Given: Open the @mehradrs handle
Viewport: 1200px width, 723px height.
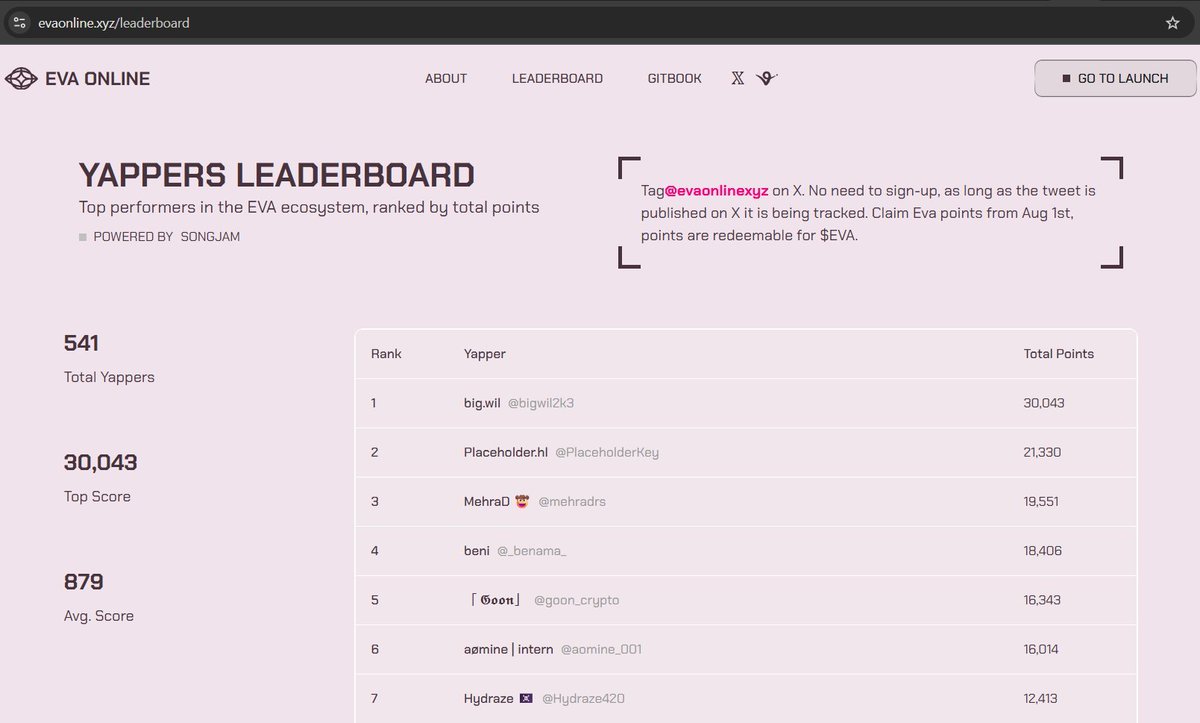Looking at the screenshot, I should [572, 501].
